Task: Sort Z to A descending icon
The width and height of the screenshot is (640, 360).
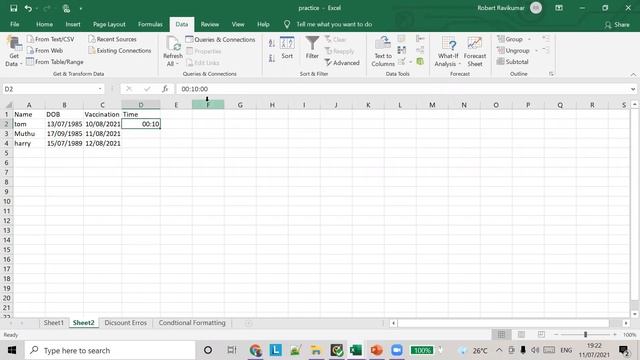Action: pos(272,59)
